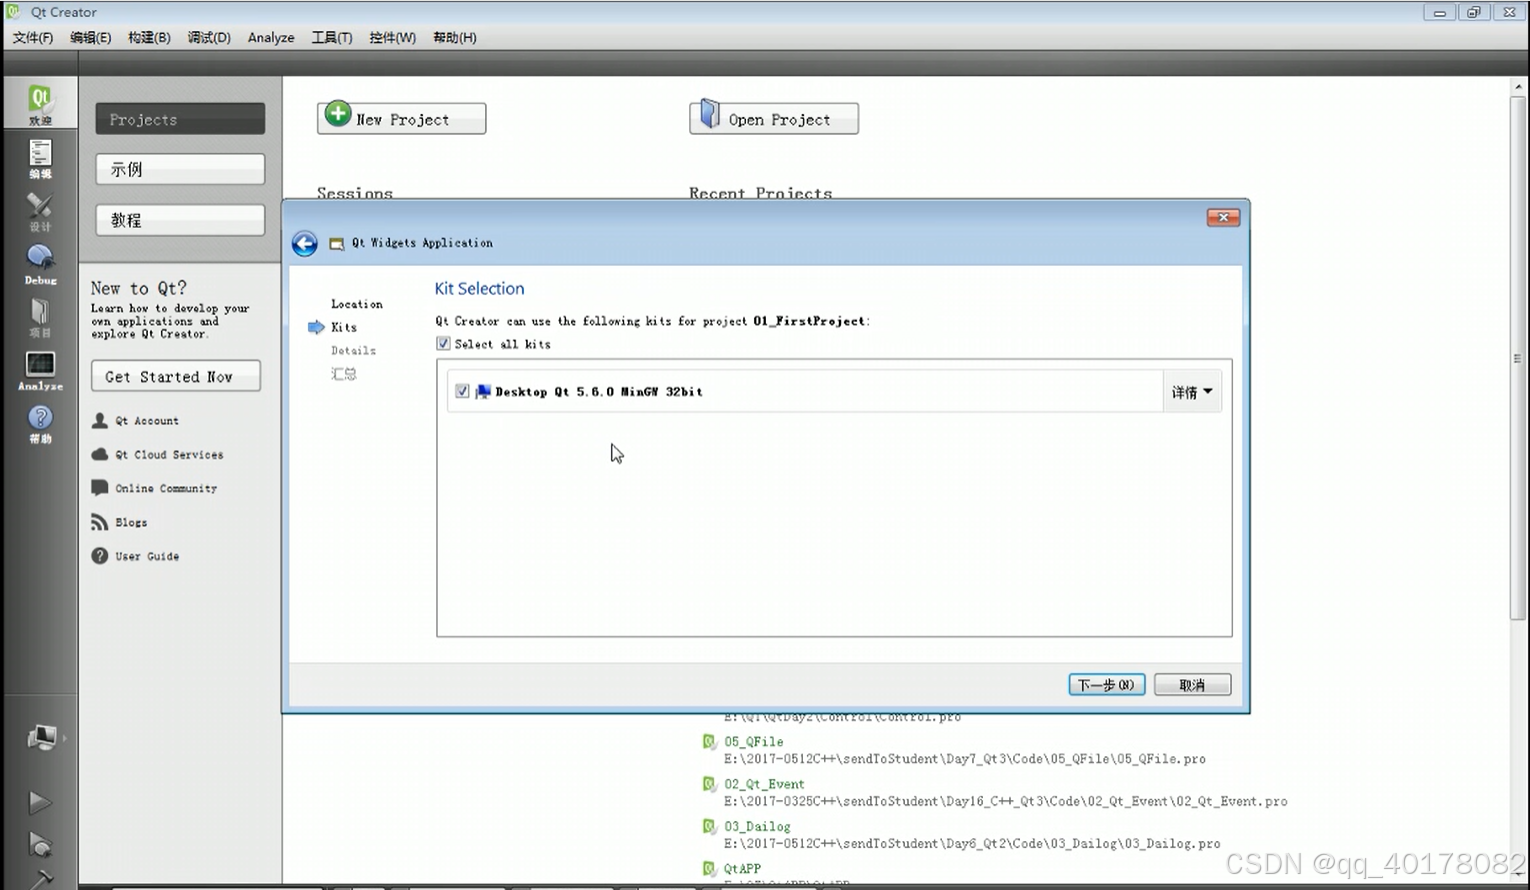Click the Qt Cloud Services cloud icon
The image size is (1530, 890).
[100, 454]
